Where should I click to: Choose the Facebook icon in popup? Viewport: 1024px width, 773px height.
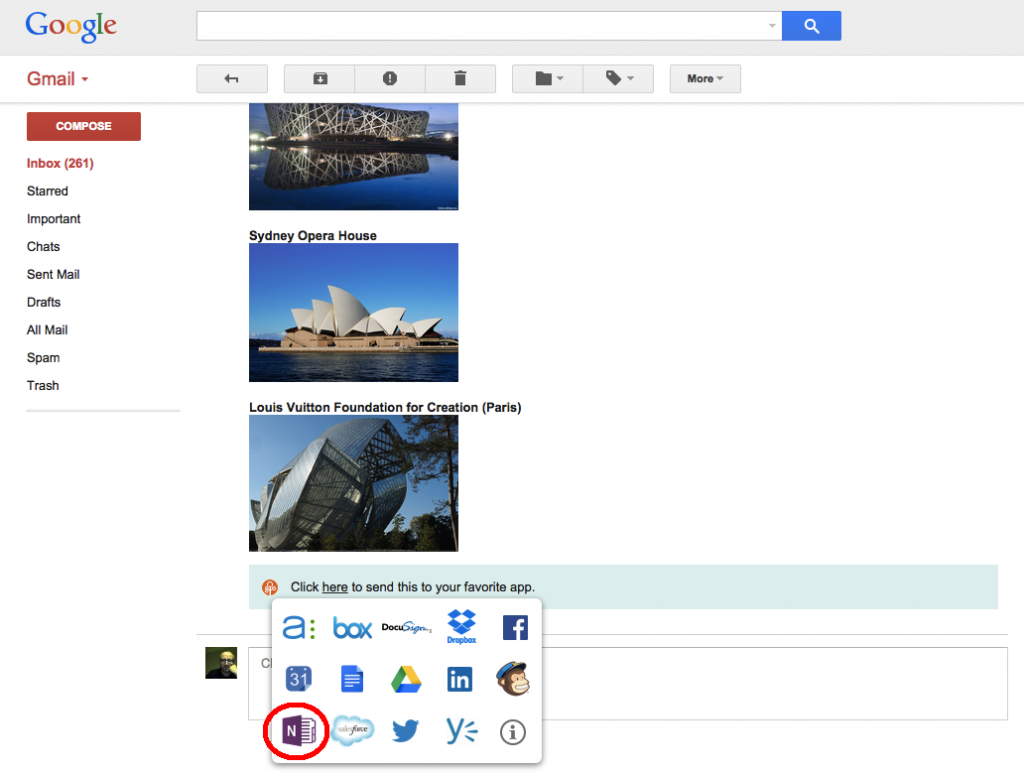point(514,627)
